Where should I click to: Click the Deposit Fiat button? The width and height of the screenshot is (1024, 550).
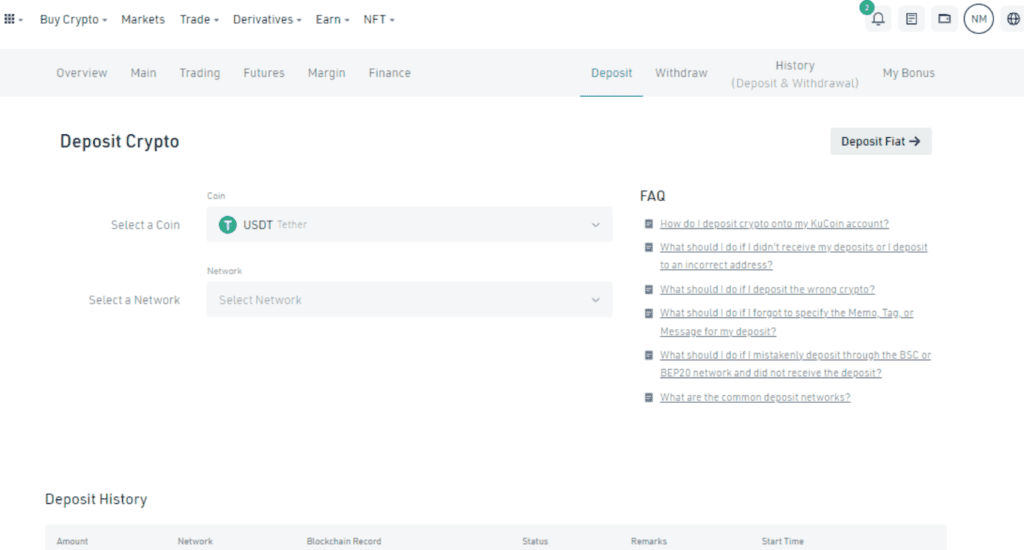[880, 142]
